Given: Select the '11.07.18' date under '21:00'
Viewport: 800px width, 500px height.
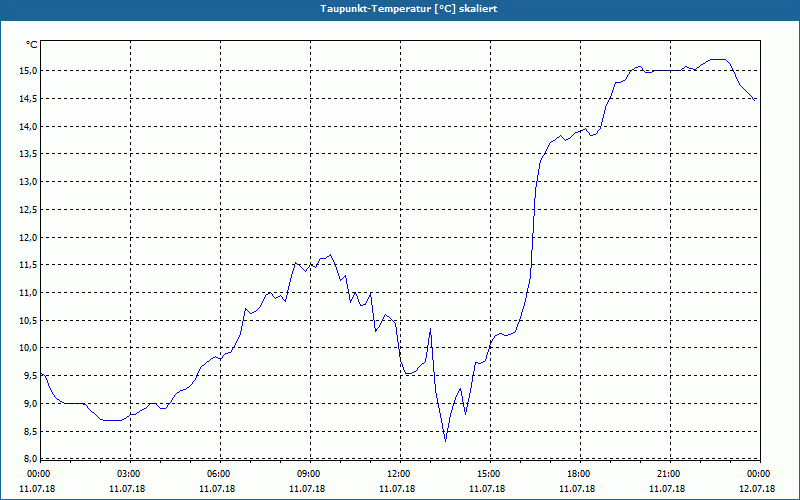Looking at the screenshot, I should click(668, 489).
